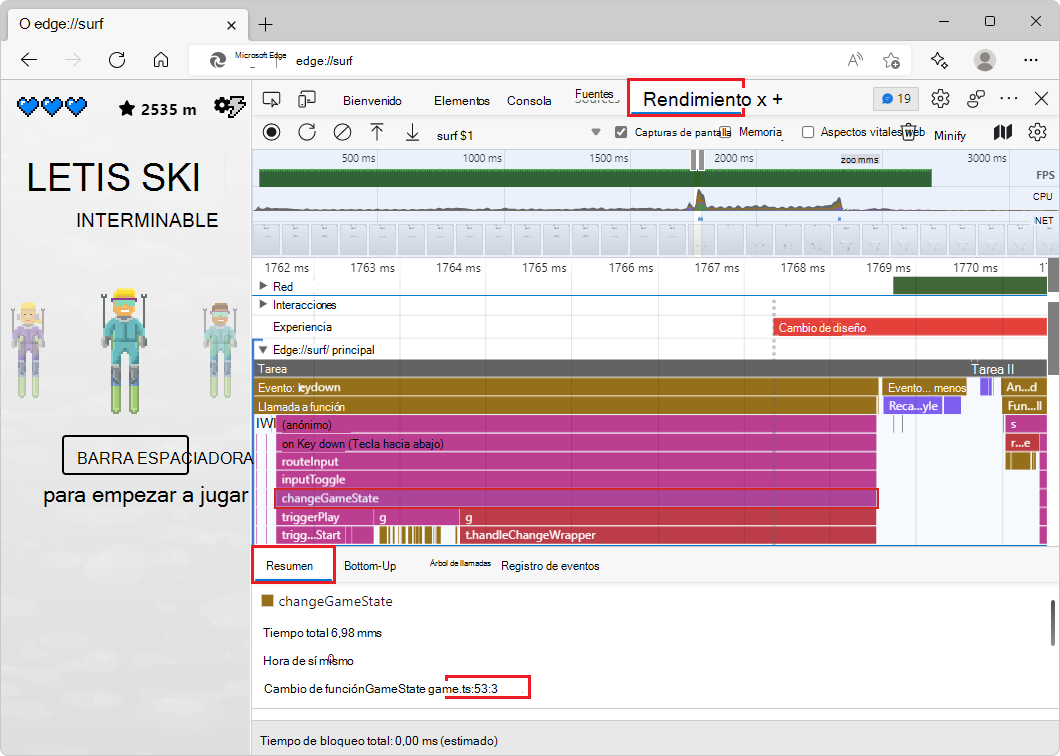Click the source maps book icon

pyautogui.click(x=1003, y=132)
